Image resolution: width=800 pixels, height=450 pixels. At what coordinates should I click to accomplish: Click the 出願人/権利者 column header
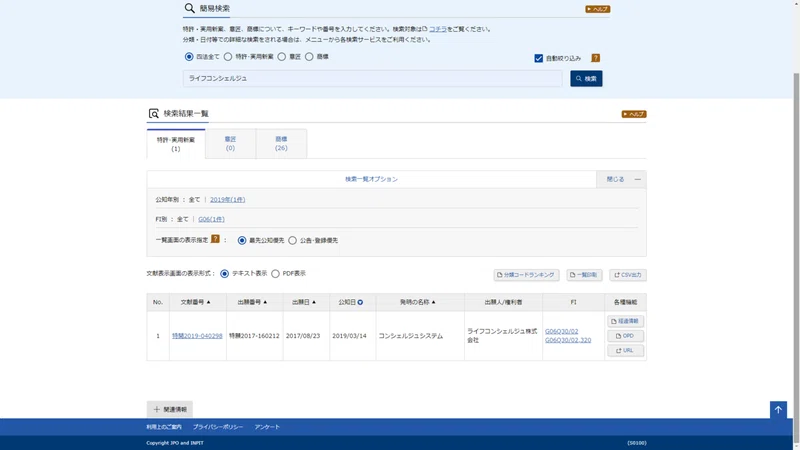pos(504,303)
